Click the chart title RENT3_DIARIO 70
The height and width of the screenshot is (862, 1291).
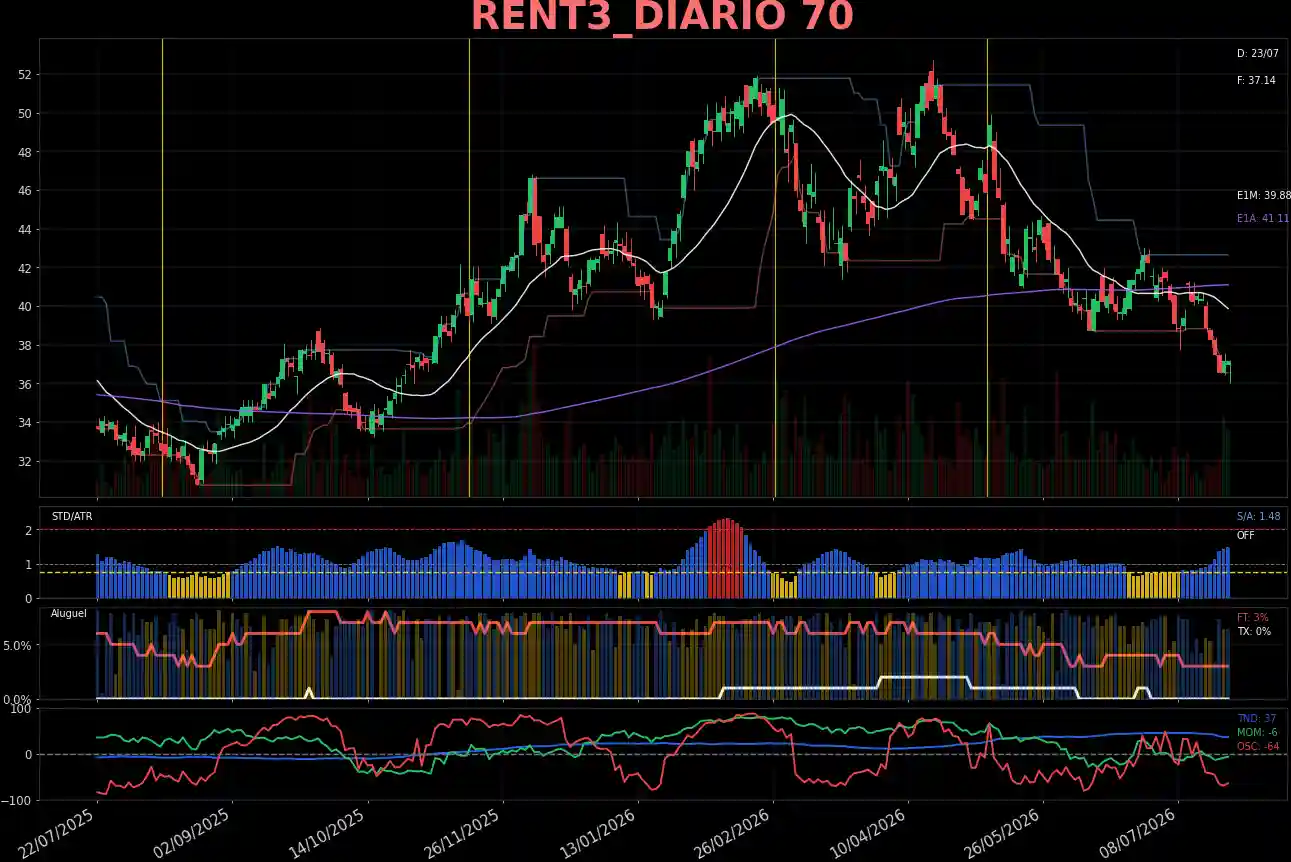point(662,17)
